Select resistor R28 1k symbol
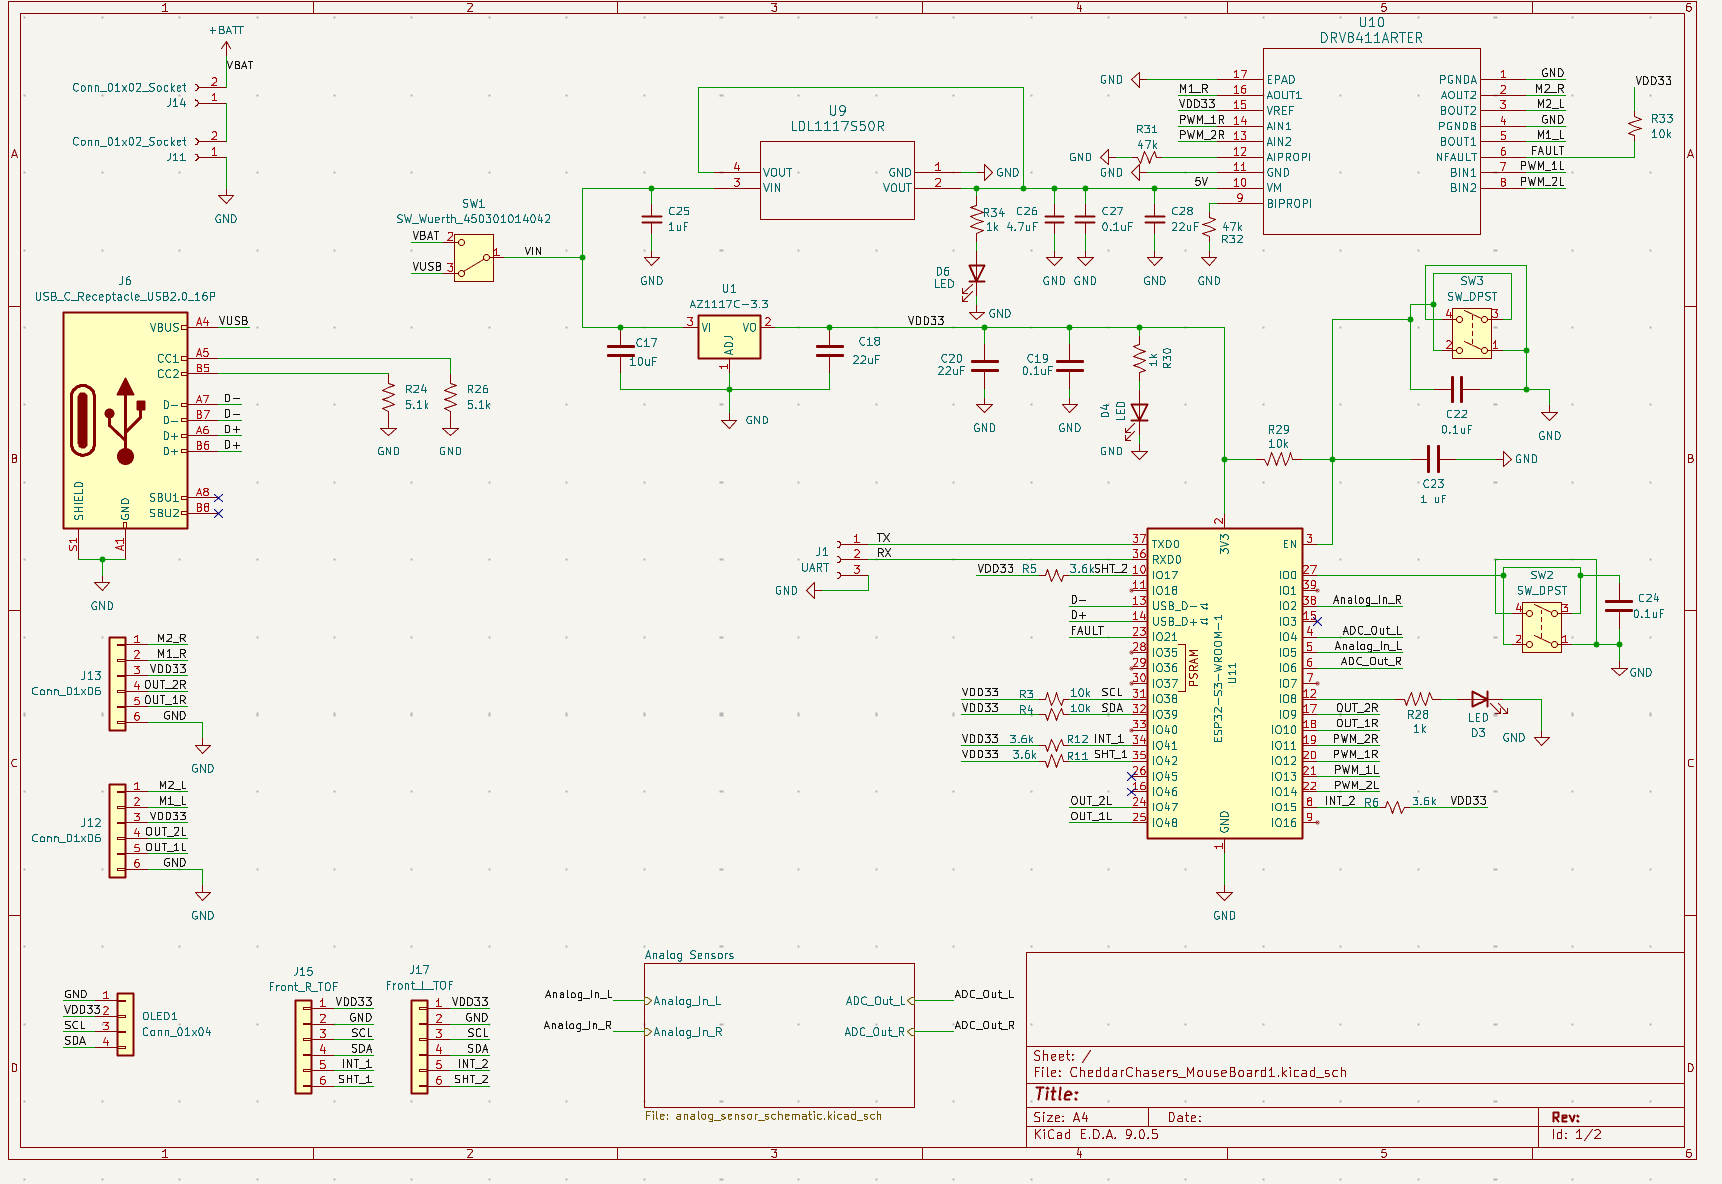The image size is (1722, 1184). [1418, 699]
